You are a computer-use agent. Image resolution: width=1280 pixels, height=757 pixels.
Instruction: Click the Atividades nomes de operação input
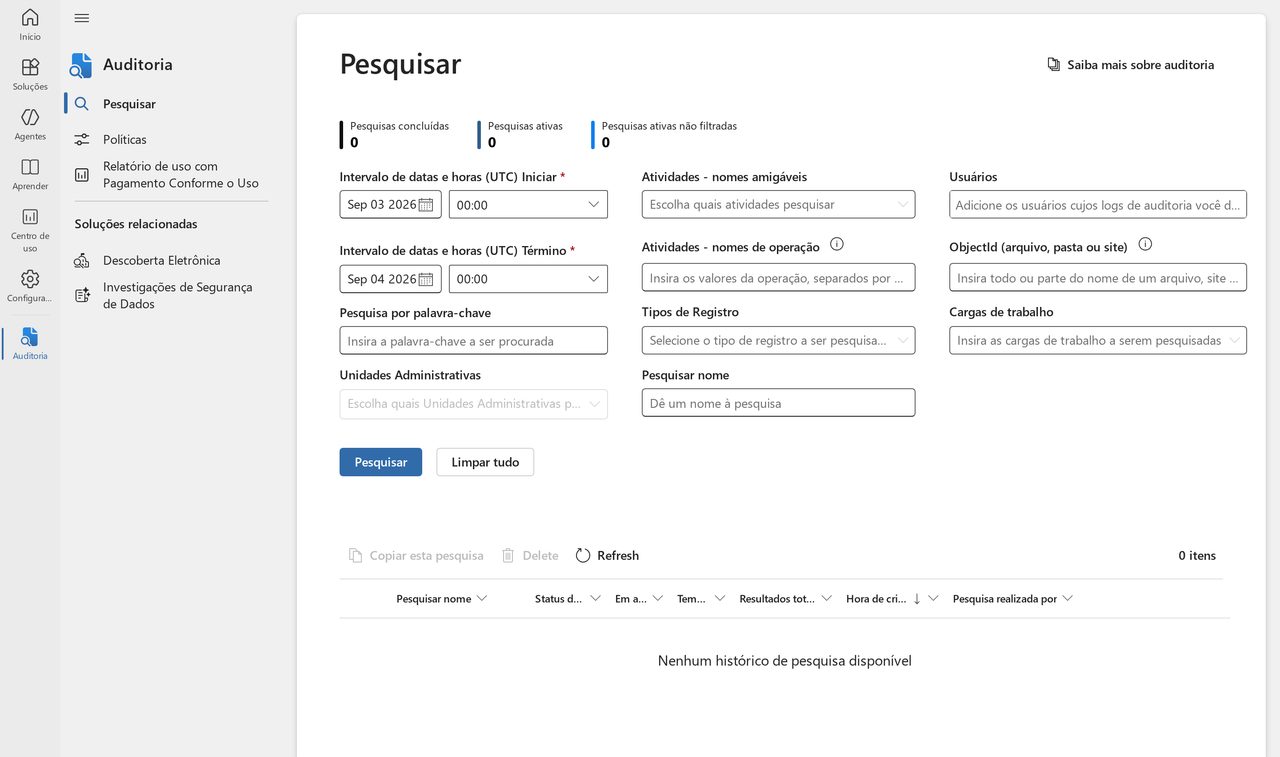(x=778, y=277)
